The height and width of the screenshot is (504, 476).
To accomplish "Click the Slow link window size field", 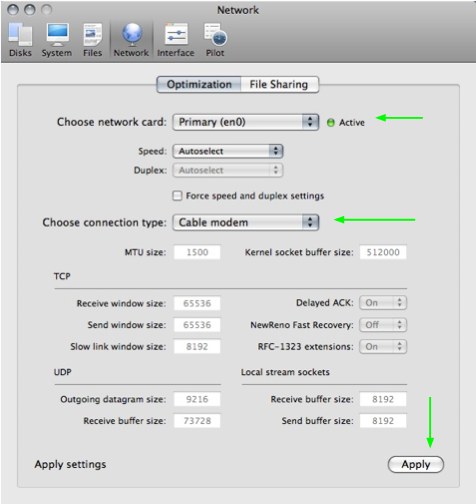I will (x=197, y=347).
